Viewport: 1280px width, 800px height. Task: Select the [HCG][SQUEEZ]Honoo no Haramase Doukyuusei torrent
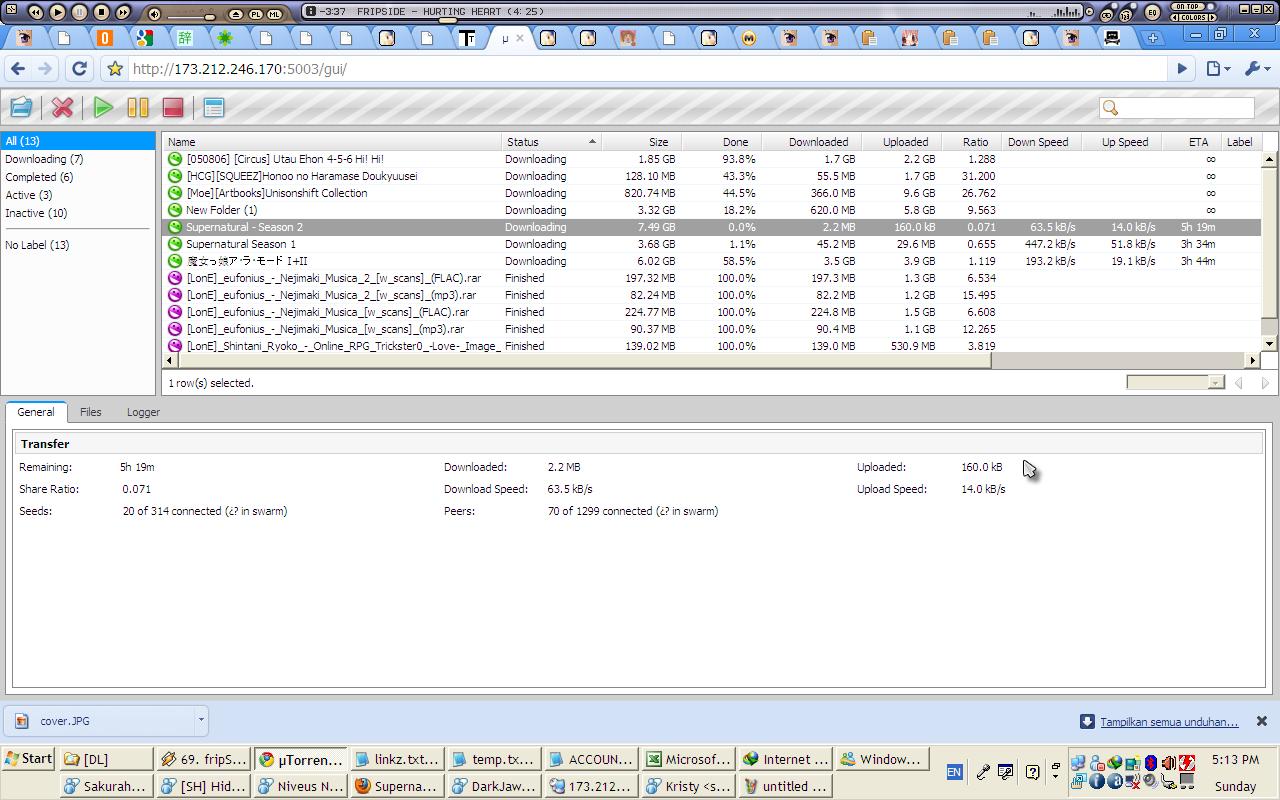click(x=711, y=176)
